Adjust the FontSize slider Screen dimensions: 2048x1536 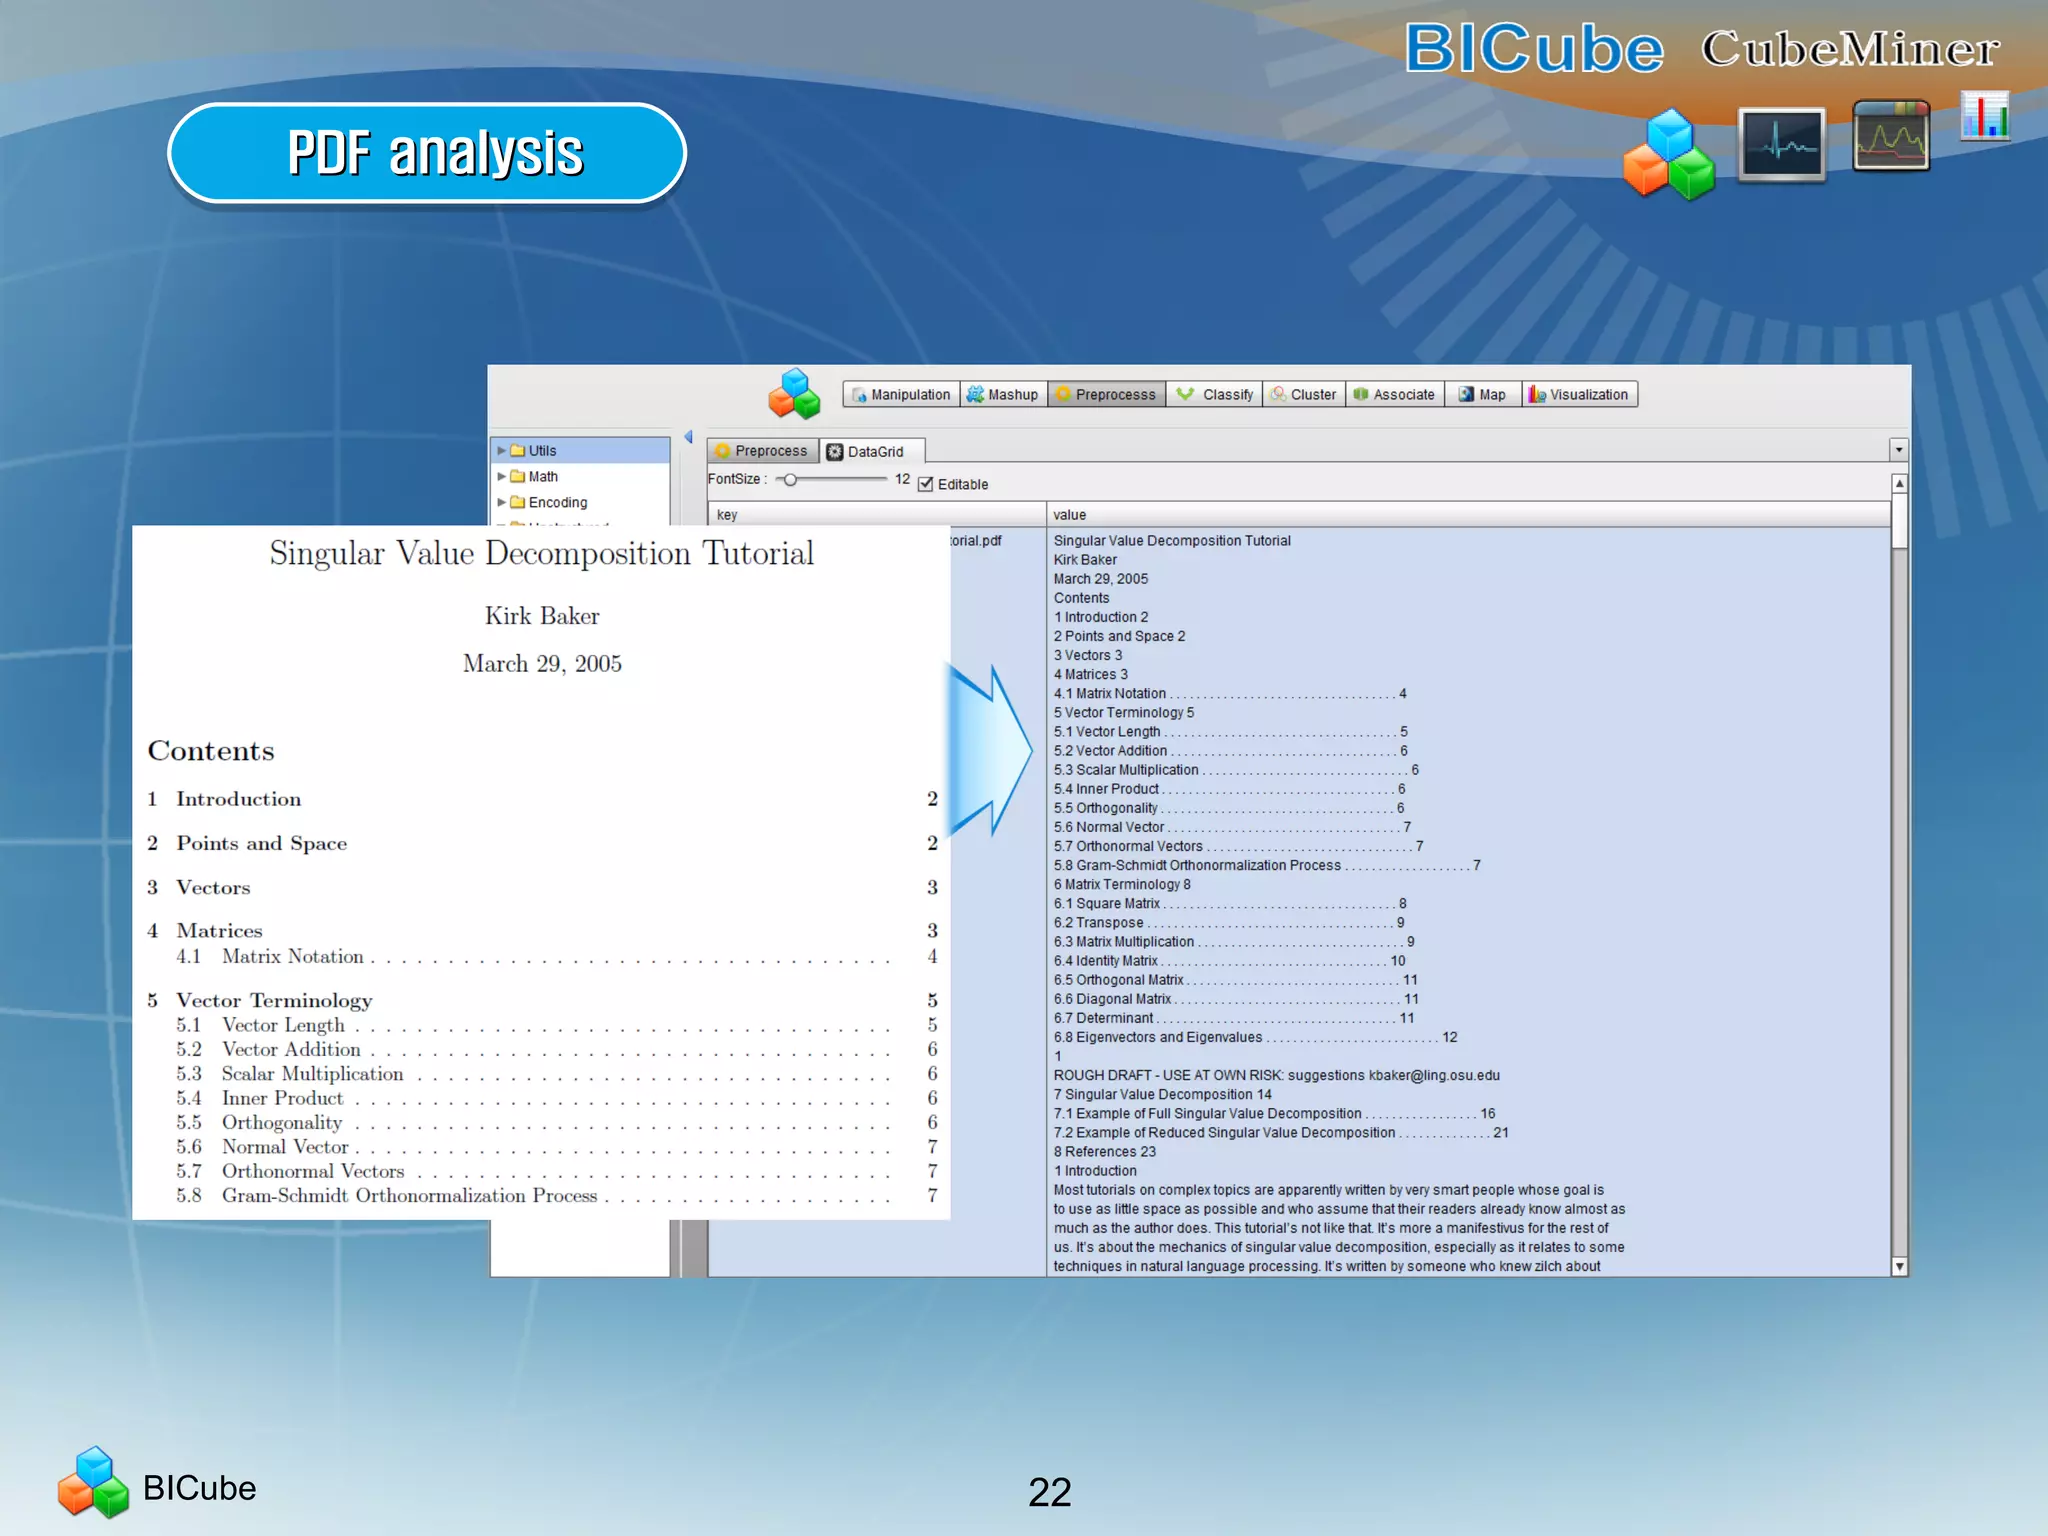pos(790,480)
